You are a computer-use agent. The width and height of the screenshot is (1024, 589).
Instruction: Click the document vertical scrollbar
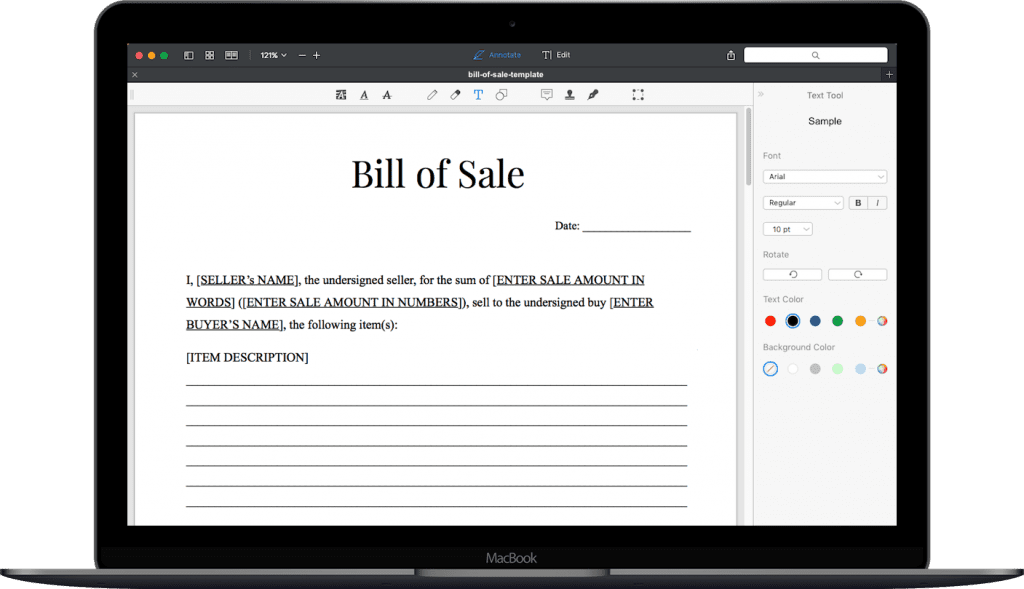click(x=748, y=147)
